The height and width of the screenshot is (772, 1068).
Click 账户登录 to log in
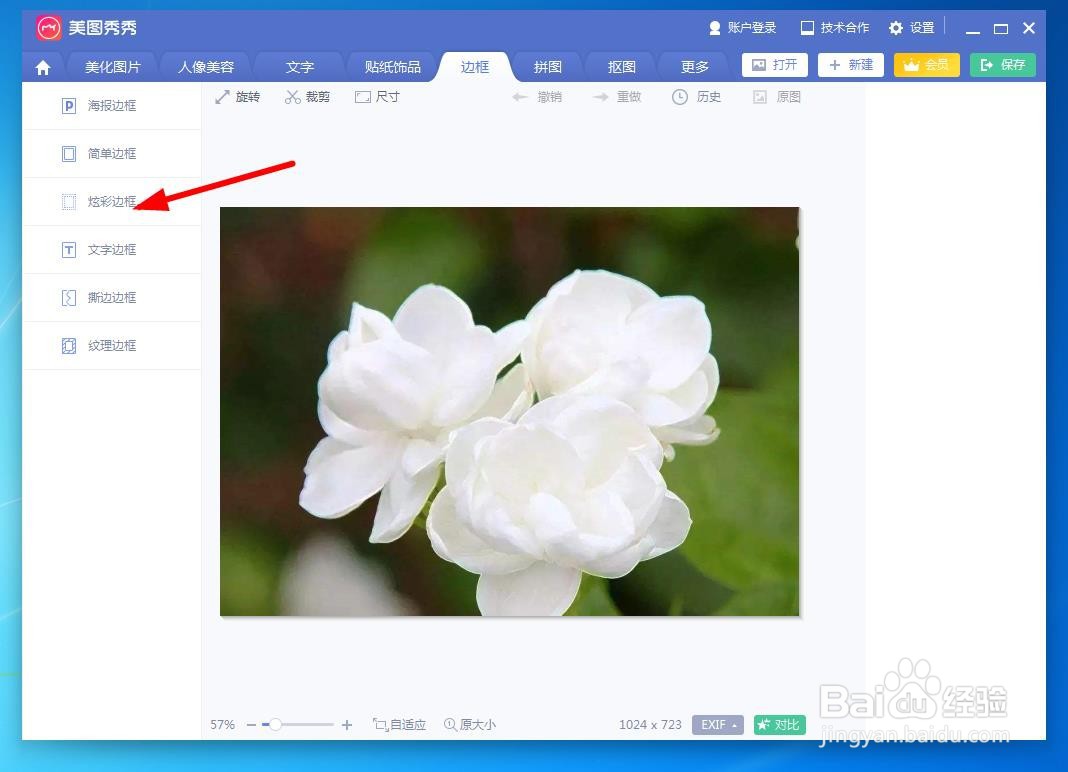point(742,27)
